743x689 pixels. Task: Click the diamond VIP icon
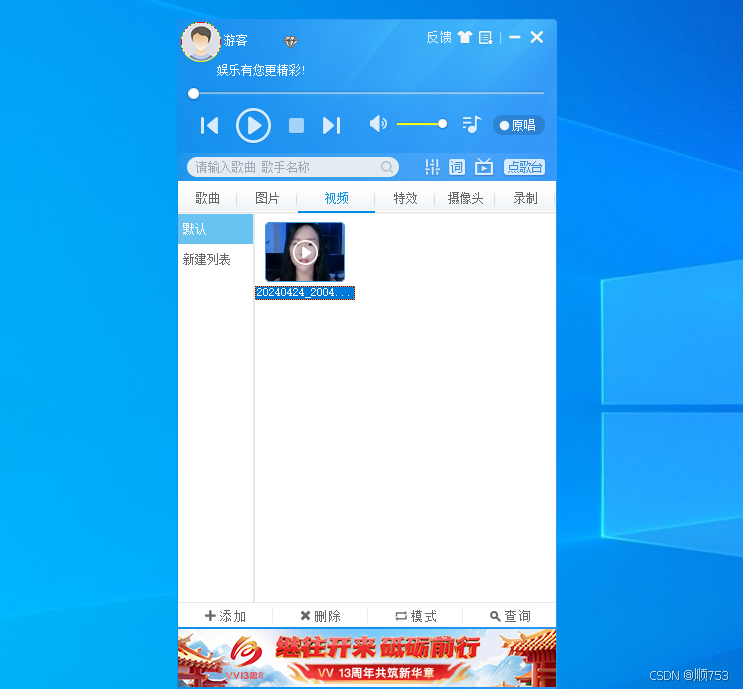pyautogui.click(x=290, y=42)
